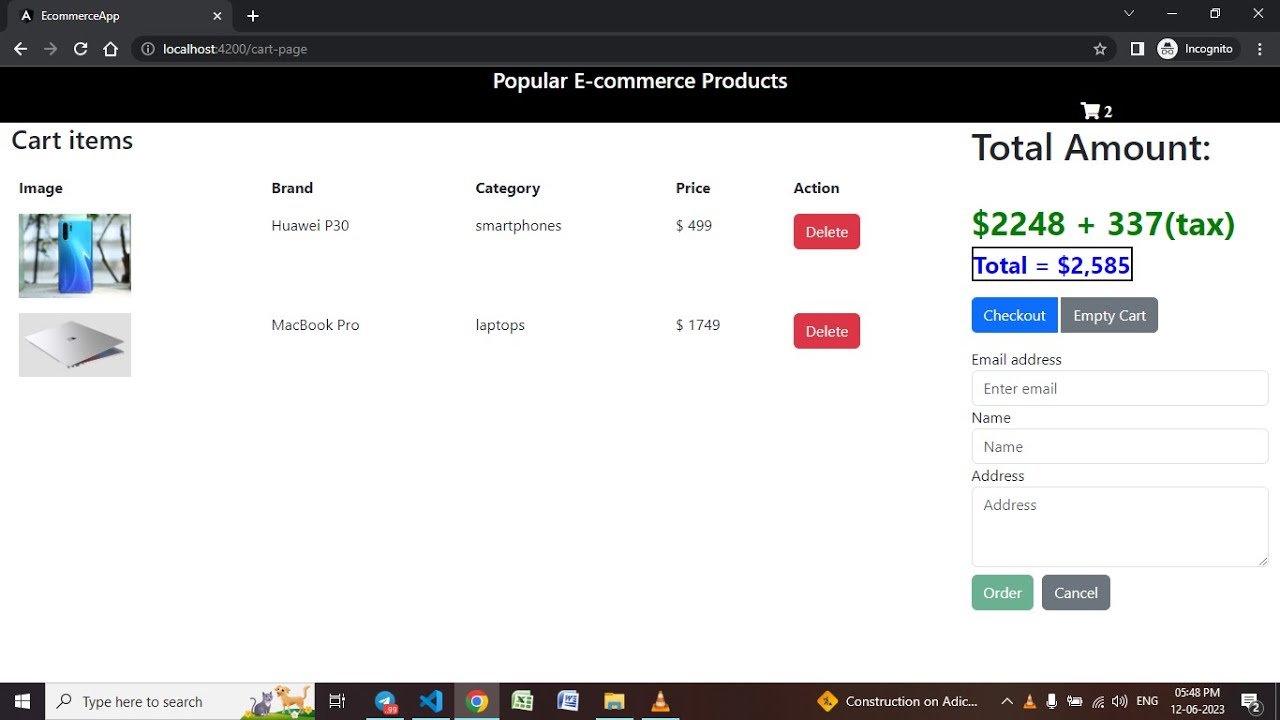The image size is (1280, 720).
Task: Close the EcommerceApp tab
Action: point(217,16)
